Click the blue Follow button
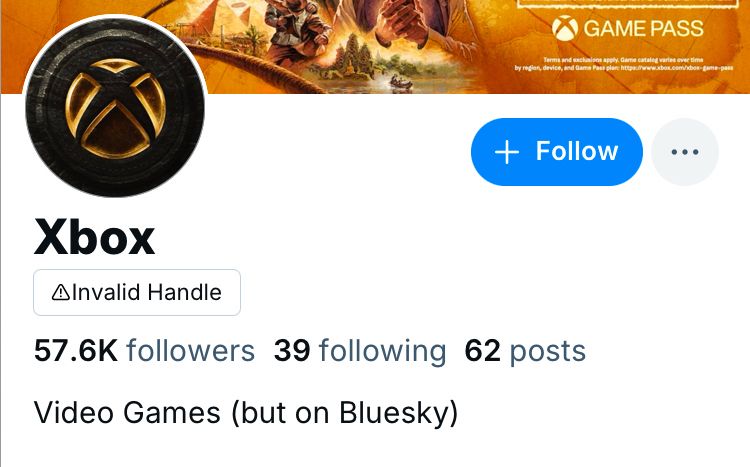 coord(557,152)
